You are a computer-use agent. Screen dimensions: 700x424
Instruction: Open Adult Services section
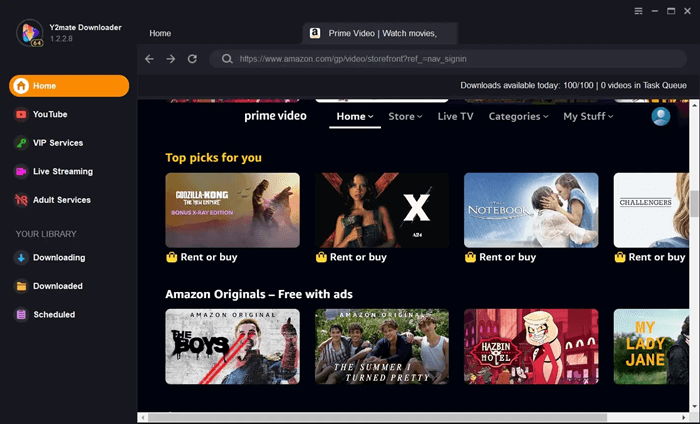pyautogui.click(x=53, y=200)
